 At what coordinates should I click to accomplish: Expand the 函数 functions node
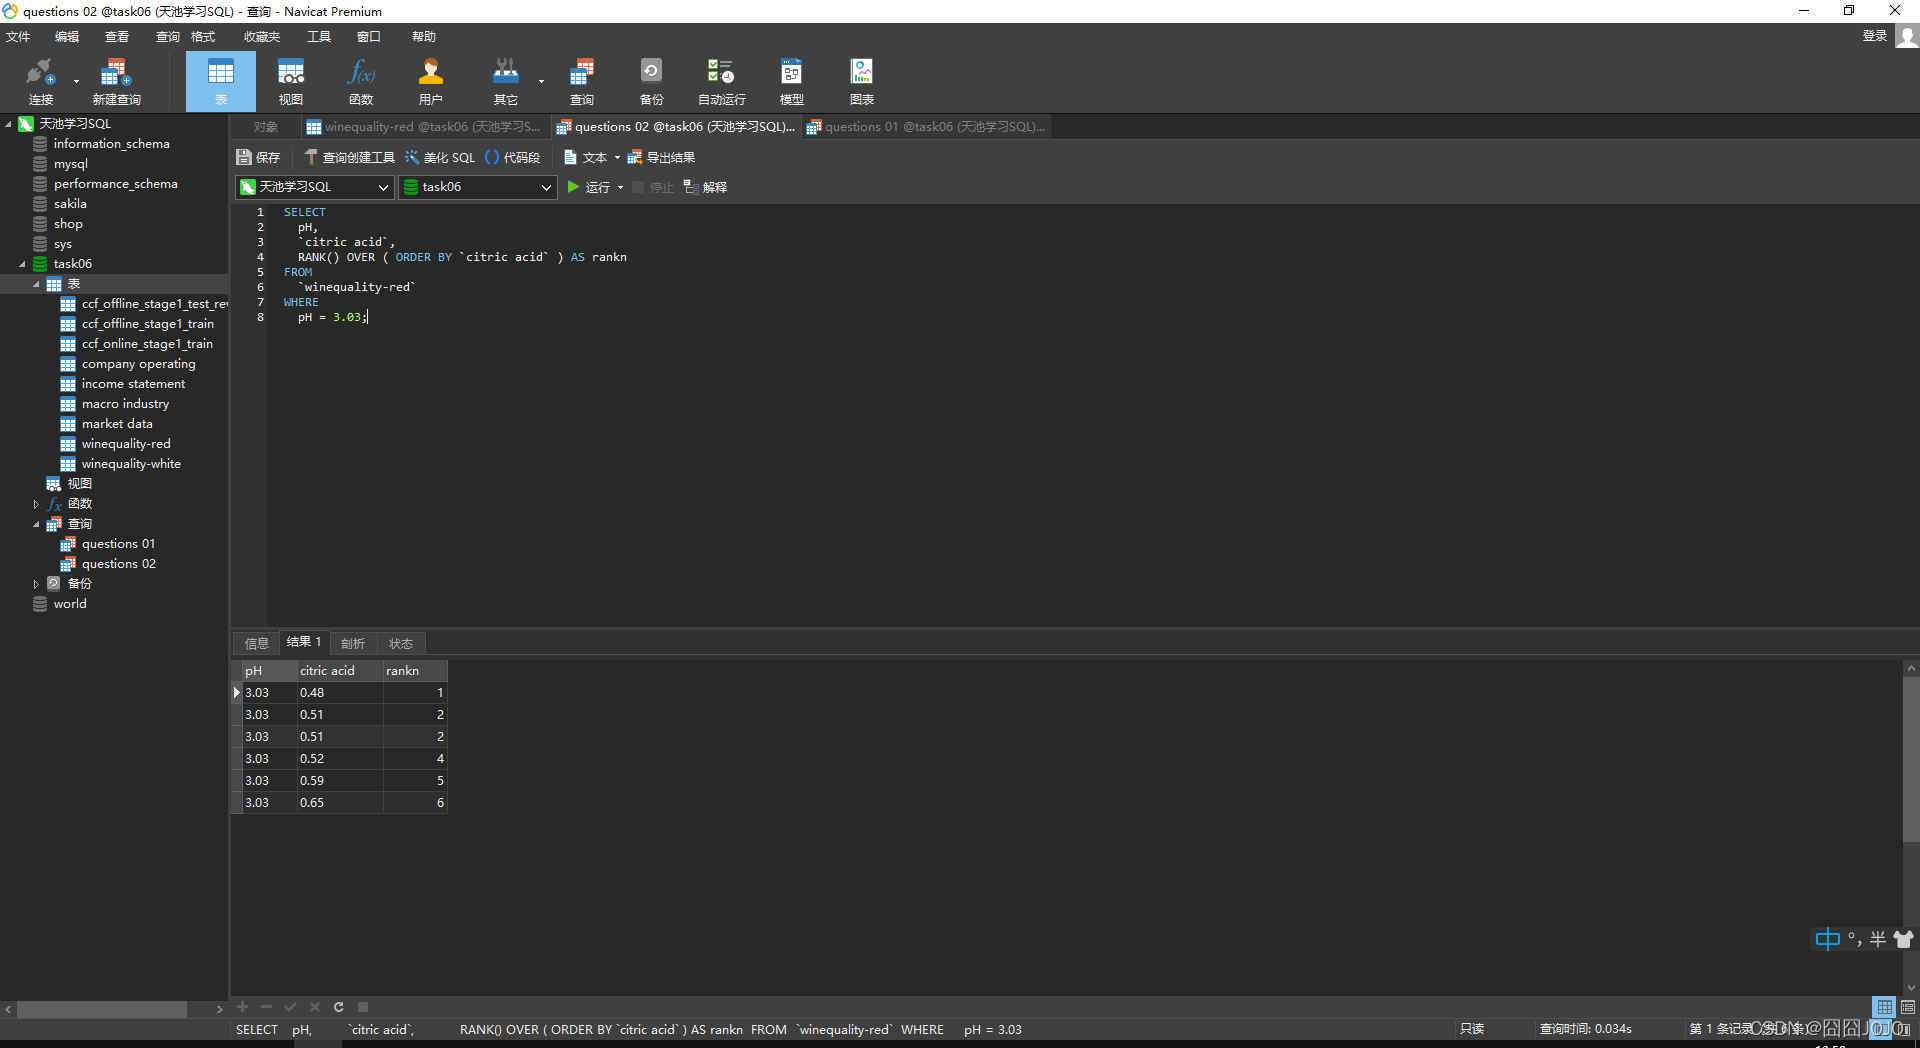click(x=37, y=504)
